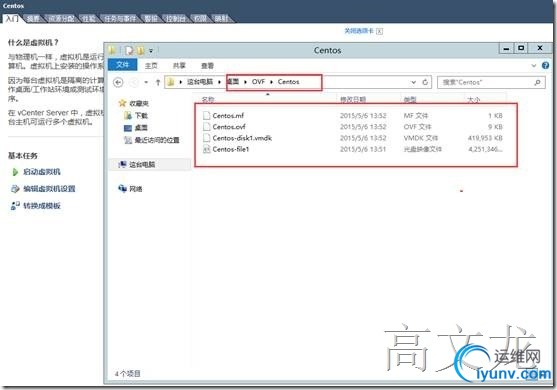Click the 419,953 KB size cell
This screenshot has width=557, height=390.
point(485,138)
